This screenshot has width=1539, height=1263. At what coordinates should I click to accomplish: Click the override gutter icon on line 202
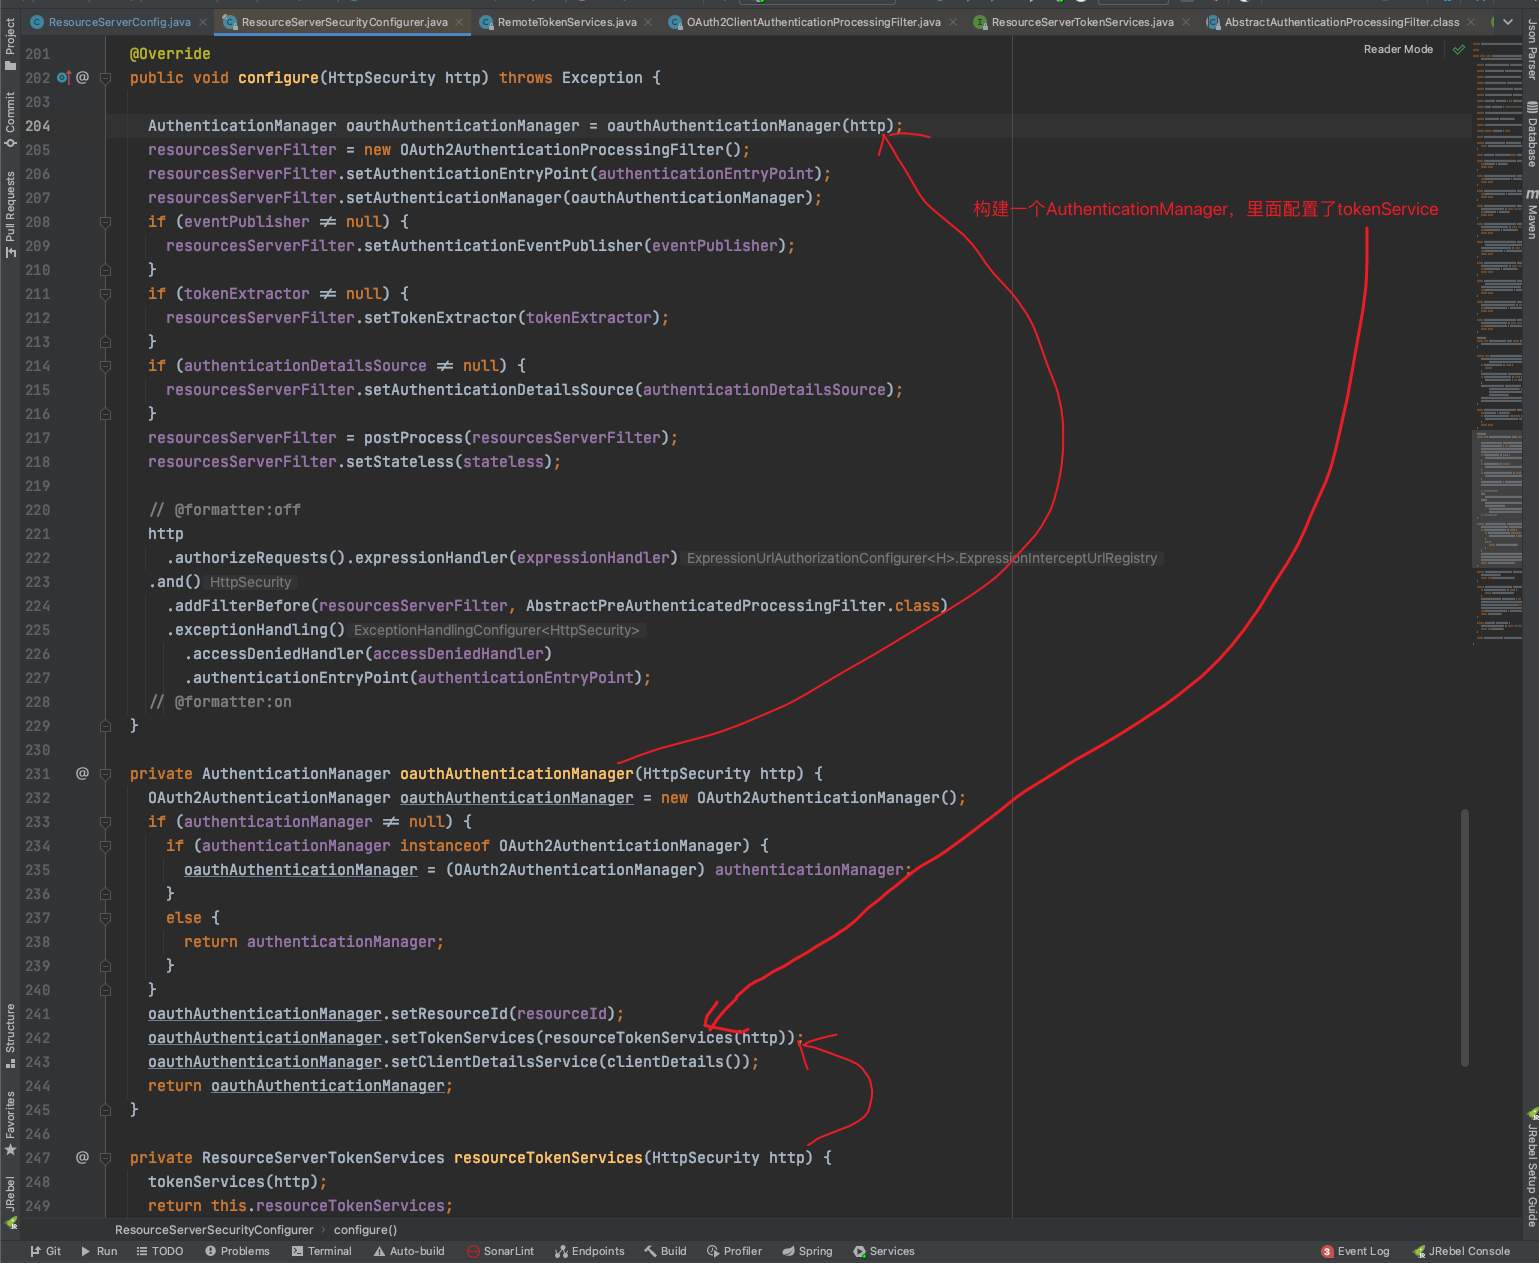(64, 78)
